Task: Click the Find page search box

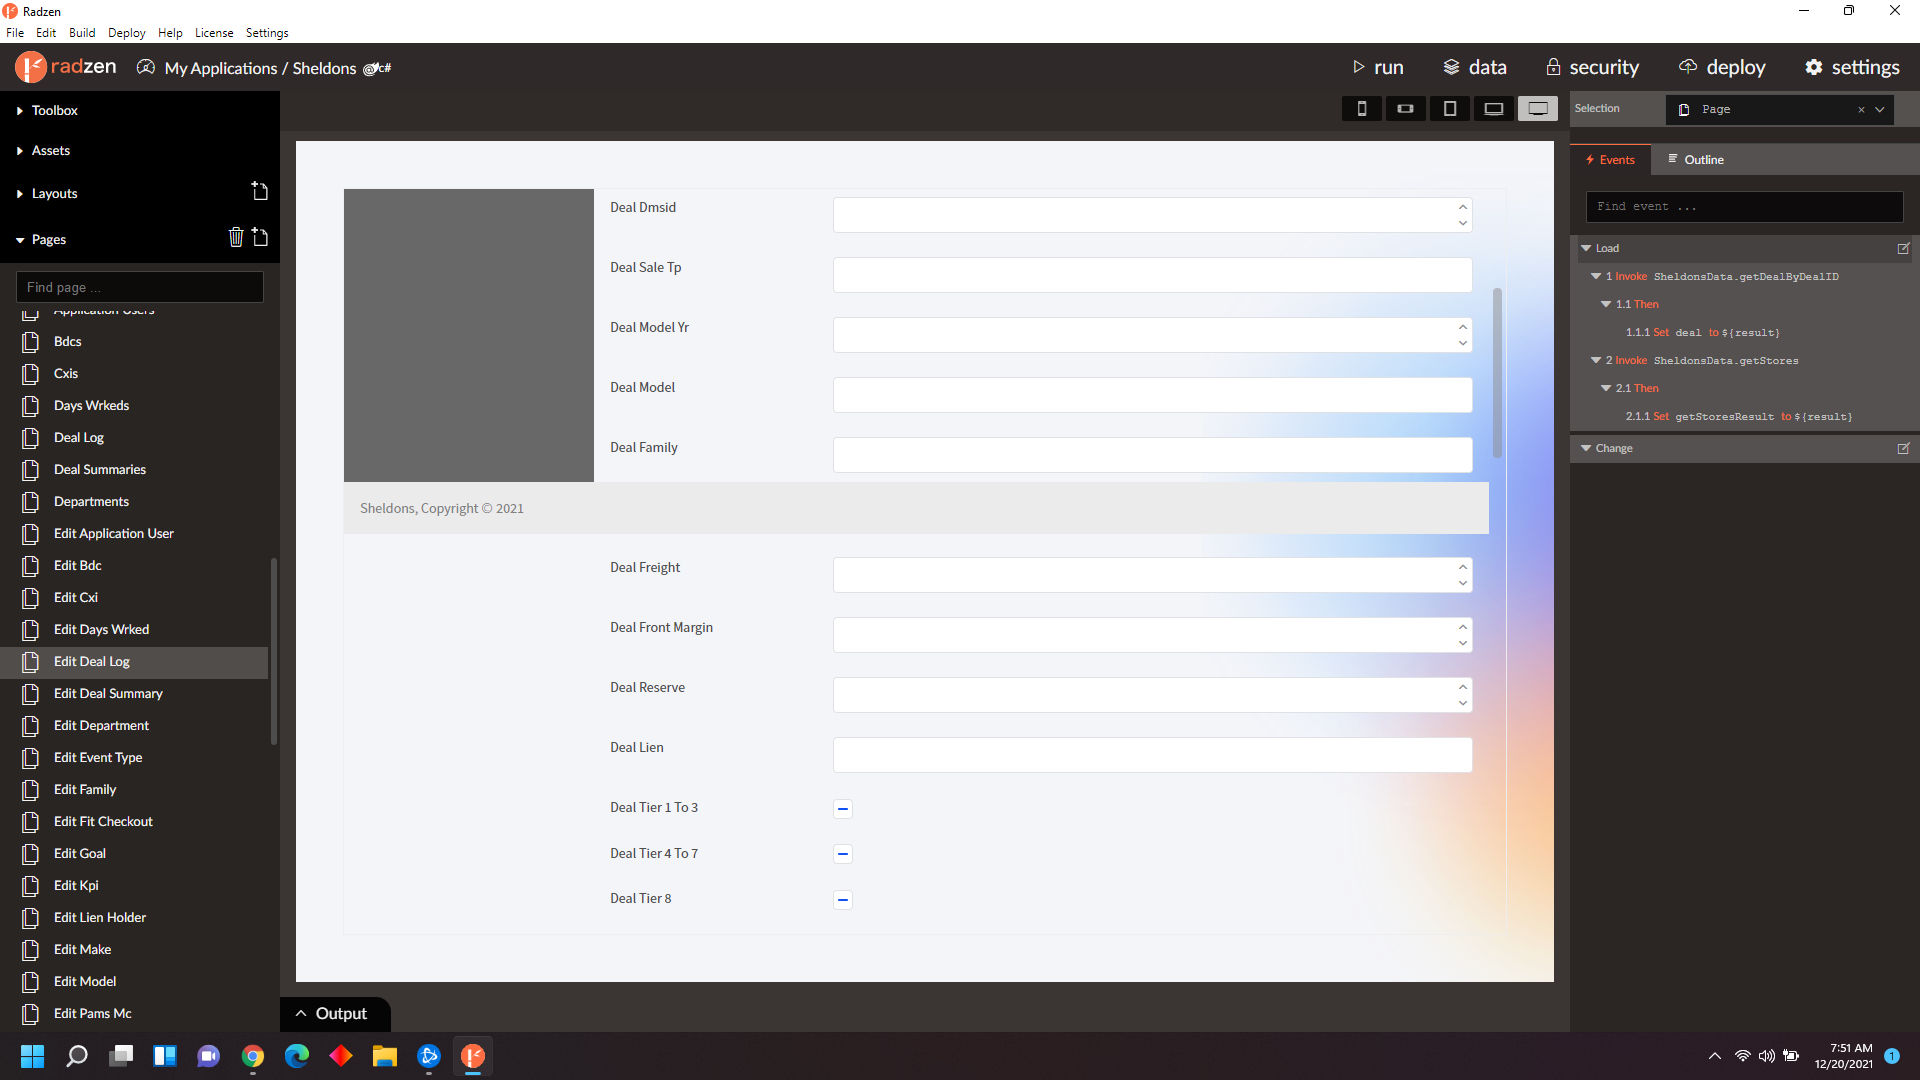Action: click(x=140, y=287)
